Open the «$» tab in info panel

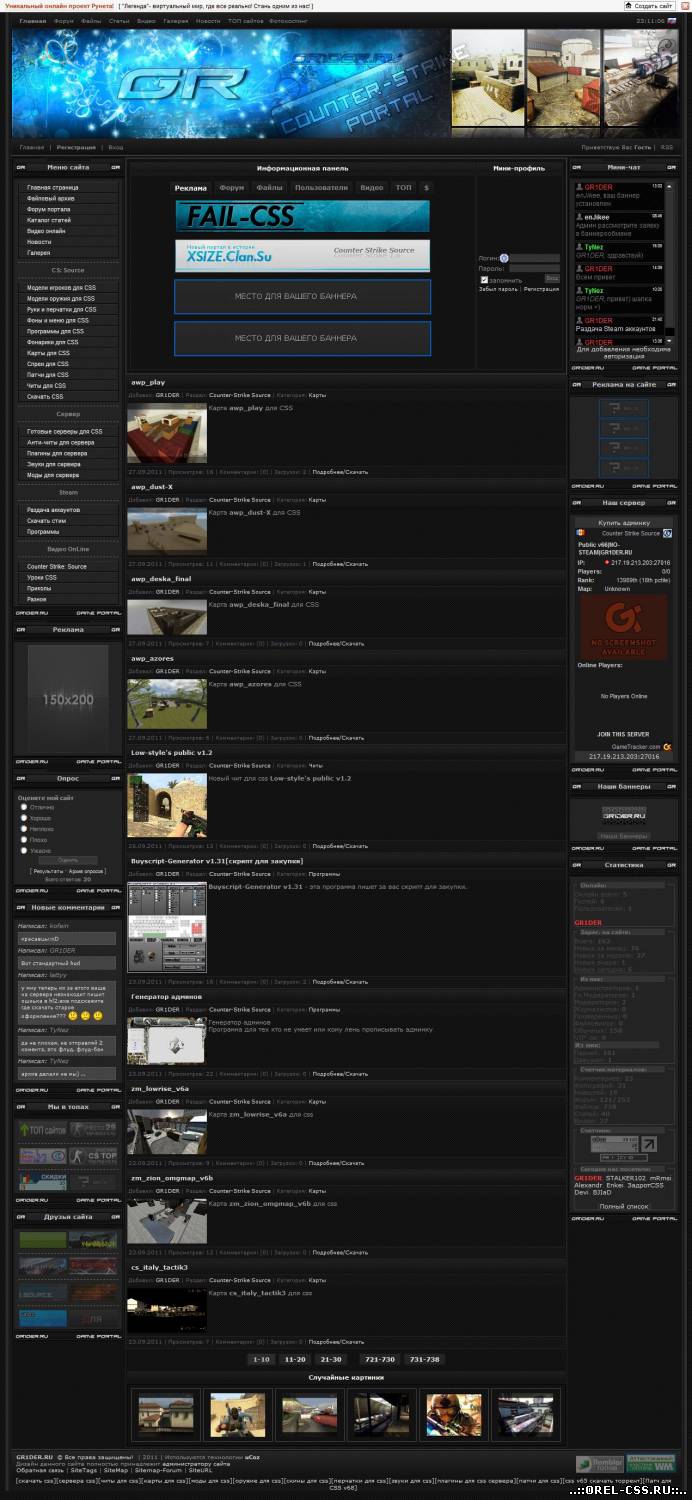point(427,188)
